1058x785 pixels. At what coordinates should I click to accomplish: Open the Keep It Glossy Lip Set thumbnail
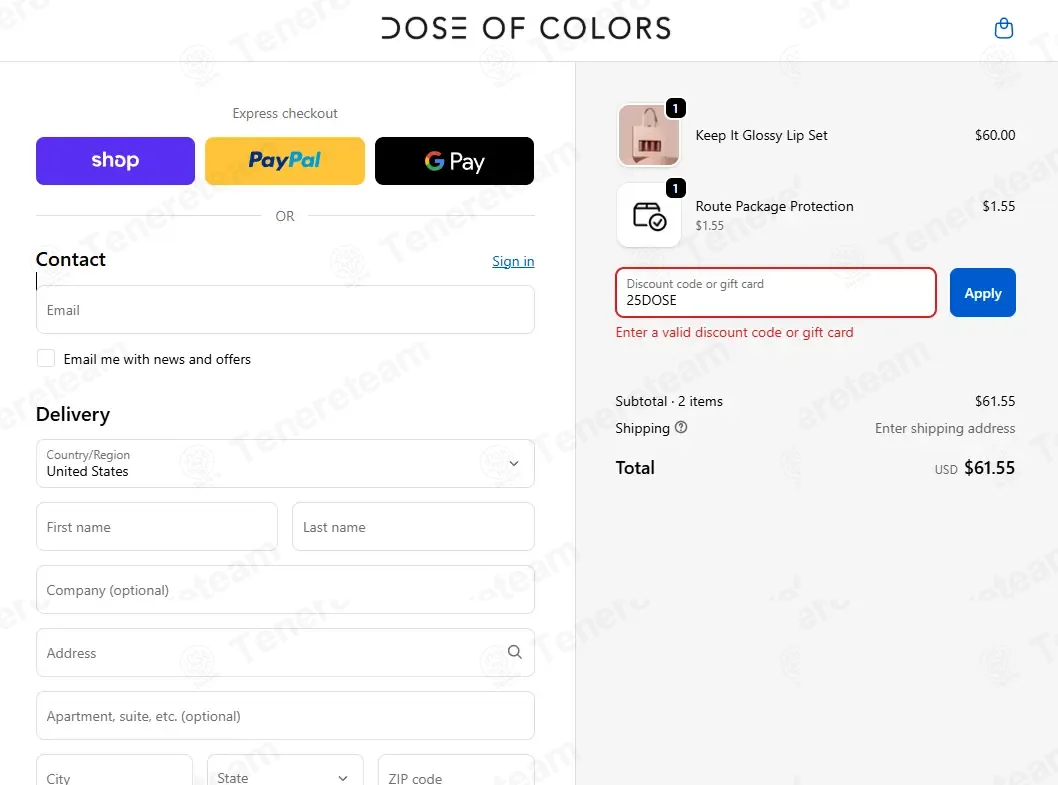click(x=649, y=135)
